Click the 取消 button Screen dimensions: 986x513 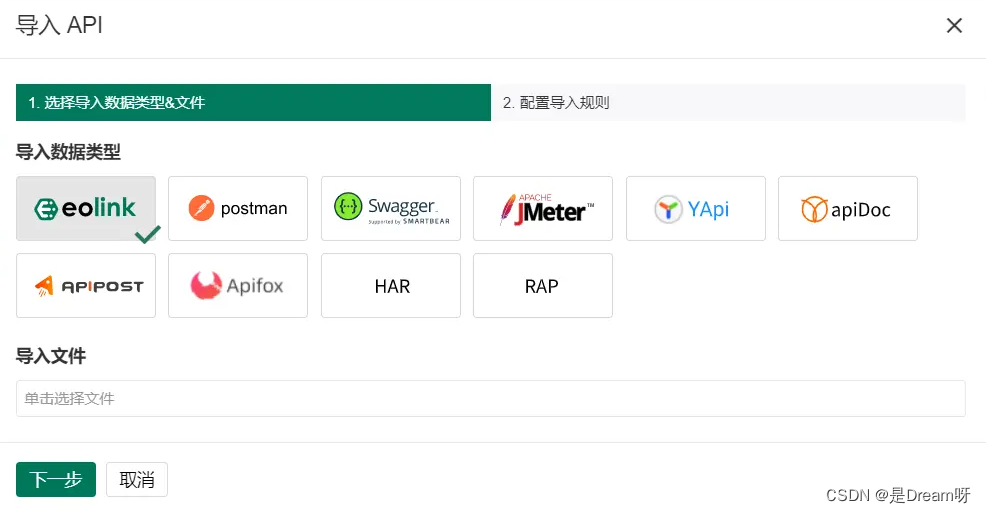[x=137, y=480]
